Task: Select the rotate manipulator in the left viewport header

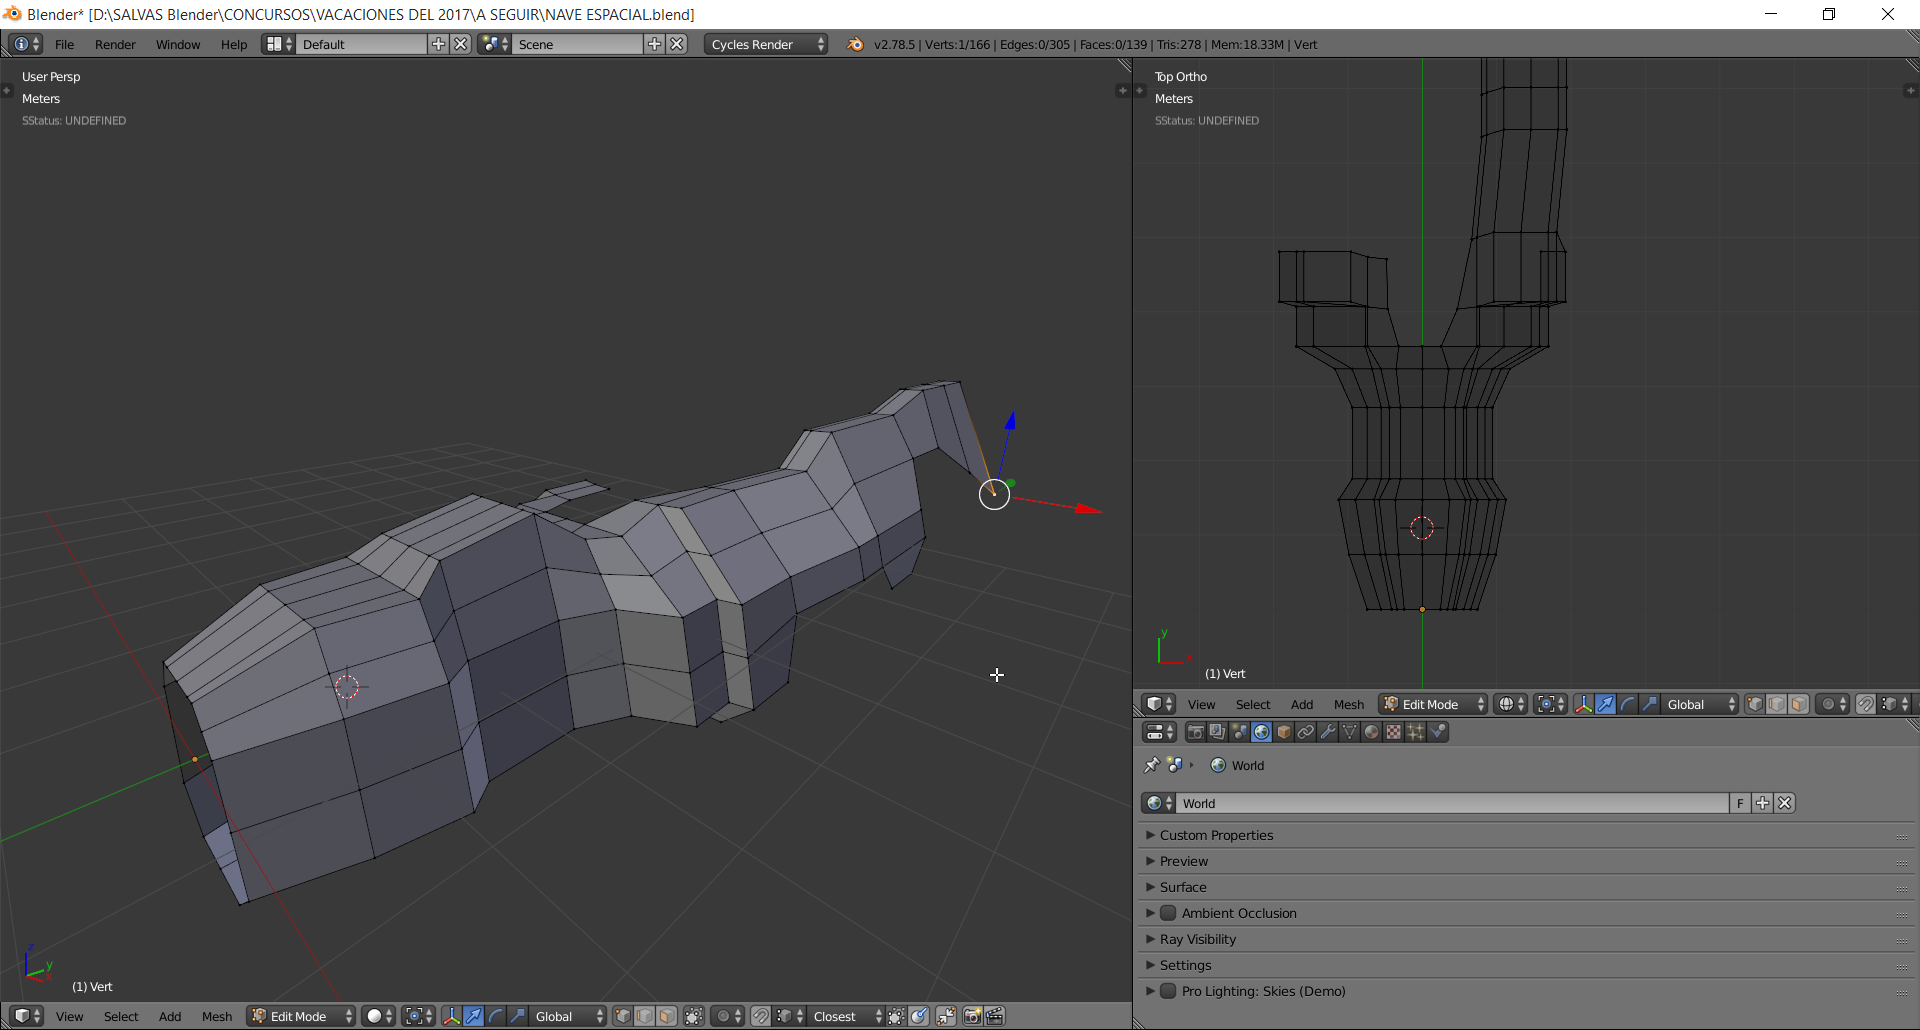Action: pyautogui.click(x=496, y=1016)
